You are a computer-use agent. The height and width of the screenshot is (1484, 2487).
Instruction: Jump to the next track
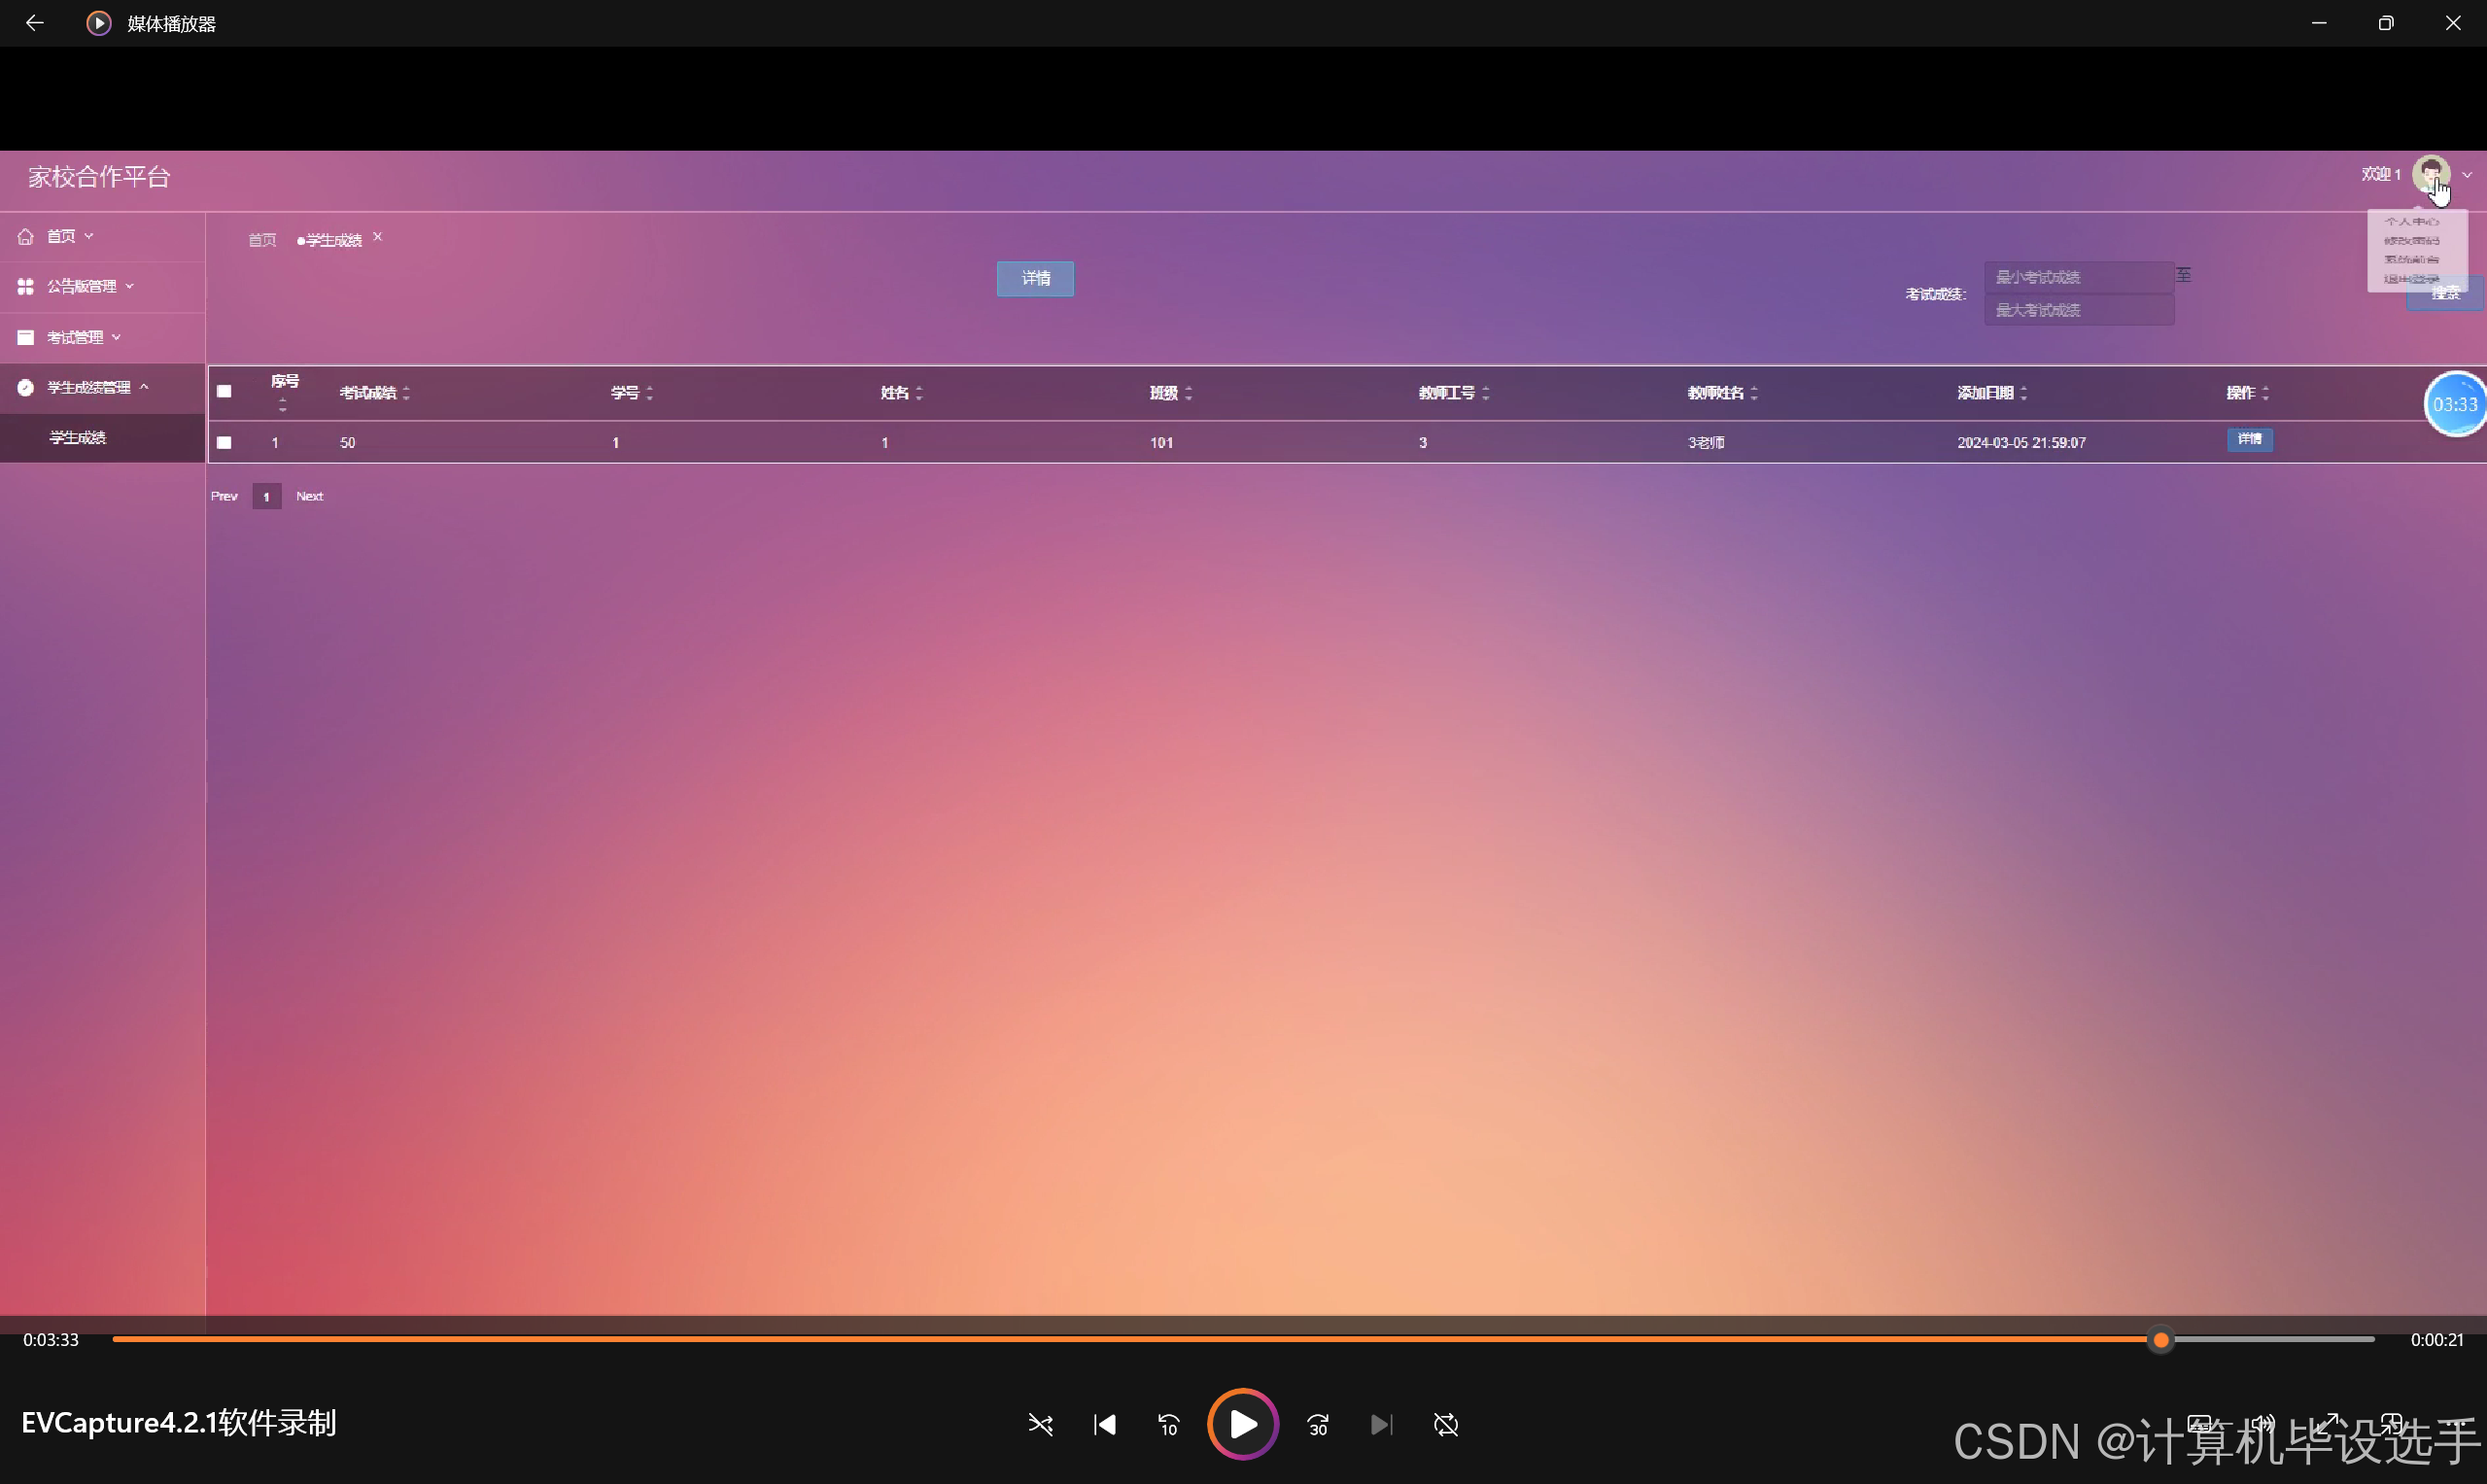(1381, 1424)
